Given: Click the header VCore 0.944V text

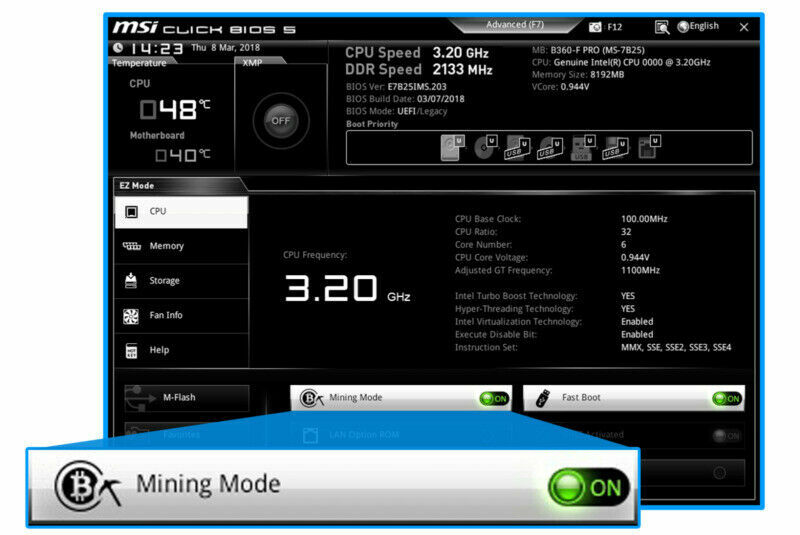Looking at the screenshot, I should click(560, 87).
